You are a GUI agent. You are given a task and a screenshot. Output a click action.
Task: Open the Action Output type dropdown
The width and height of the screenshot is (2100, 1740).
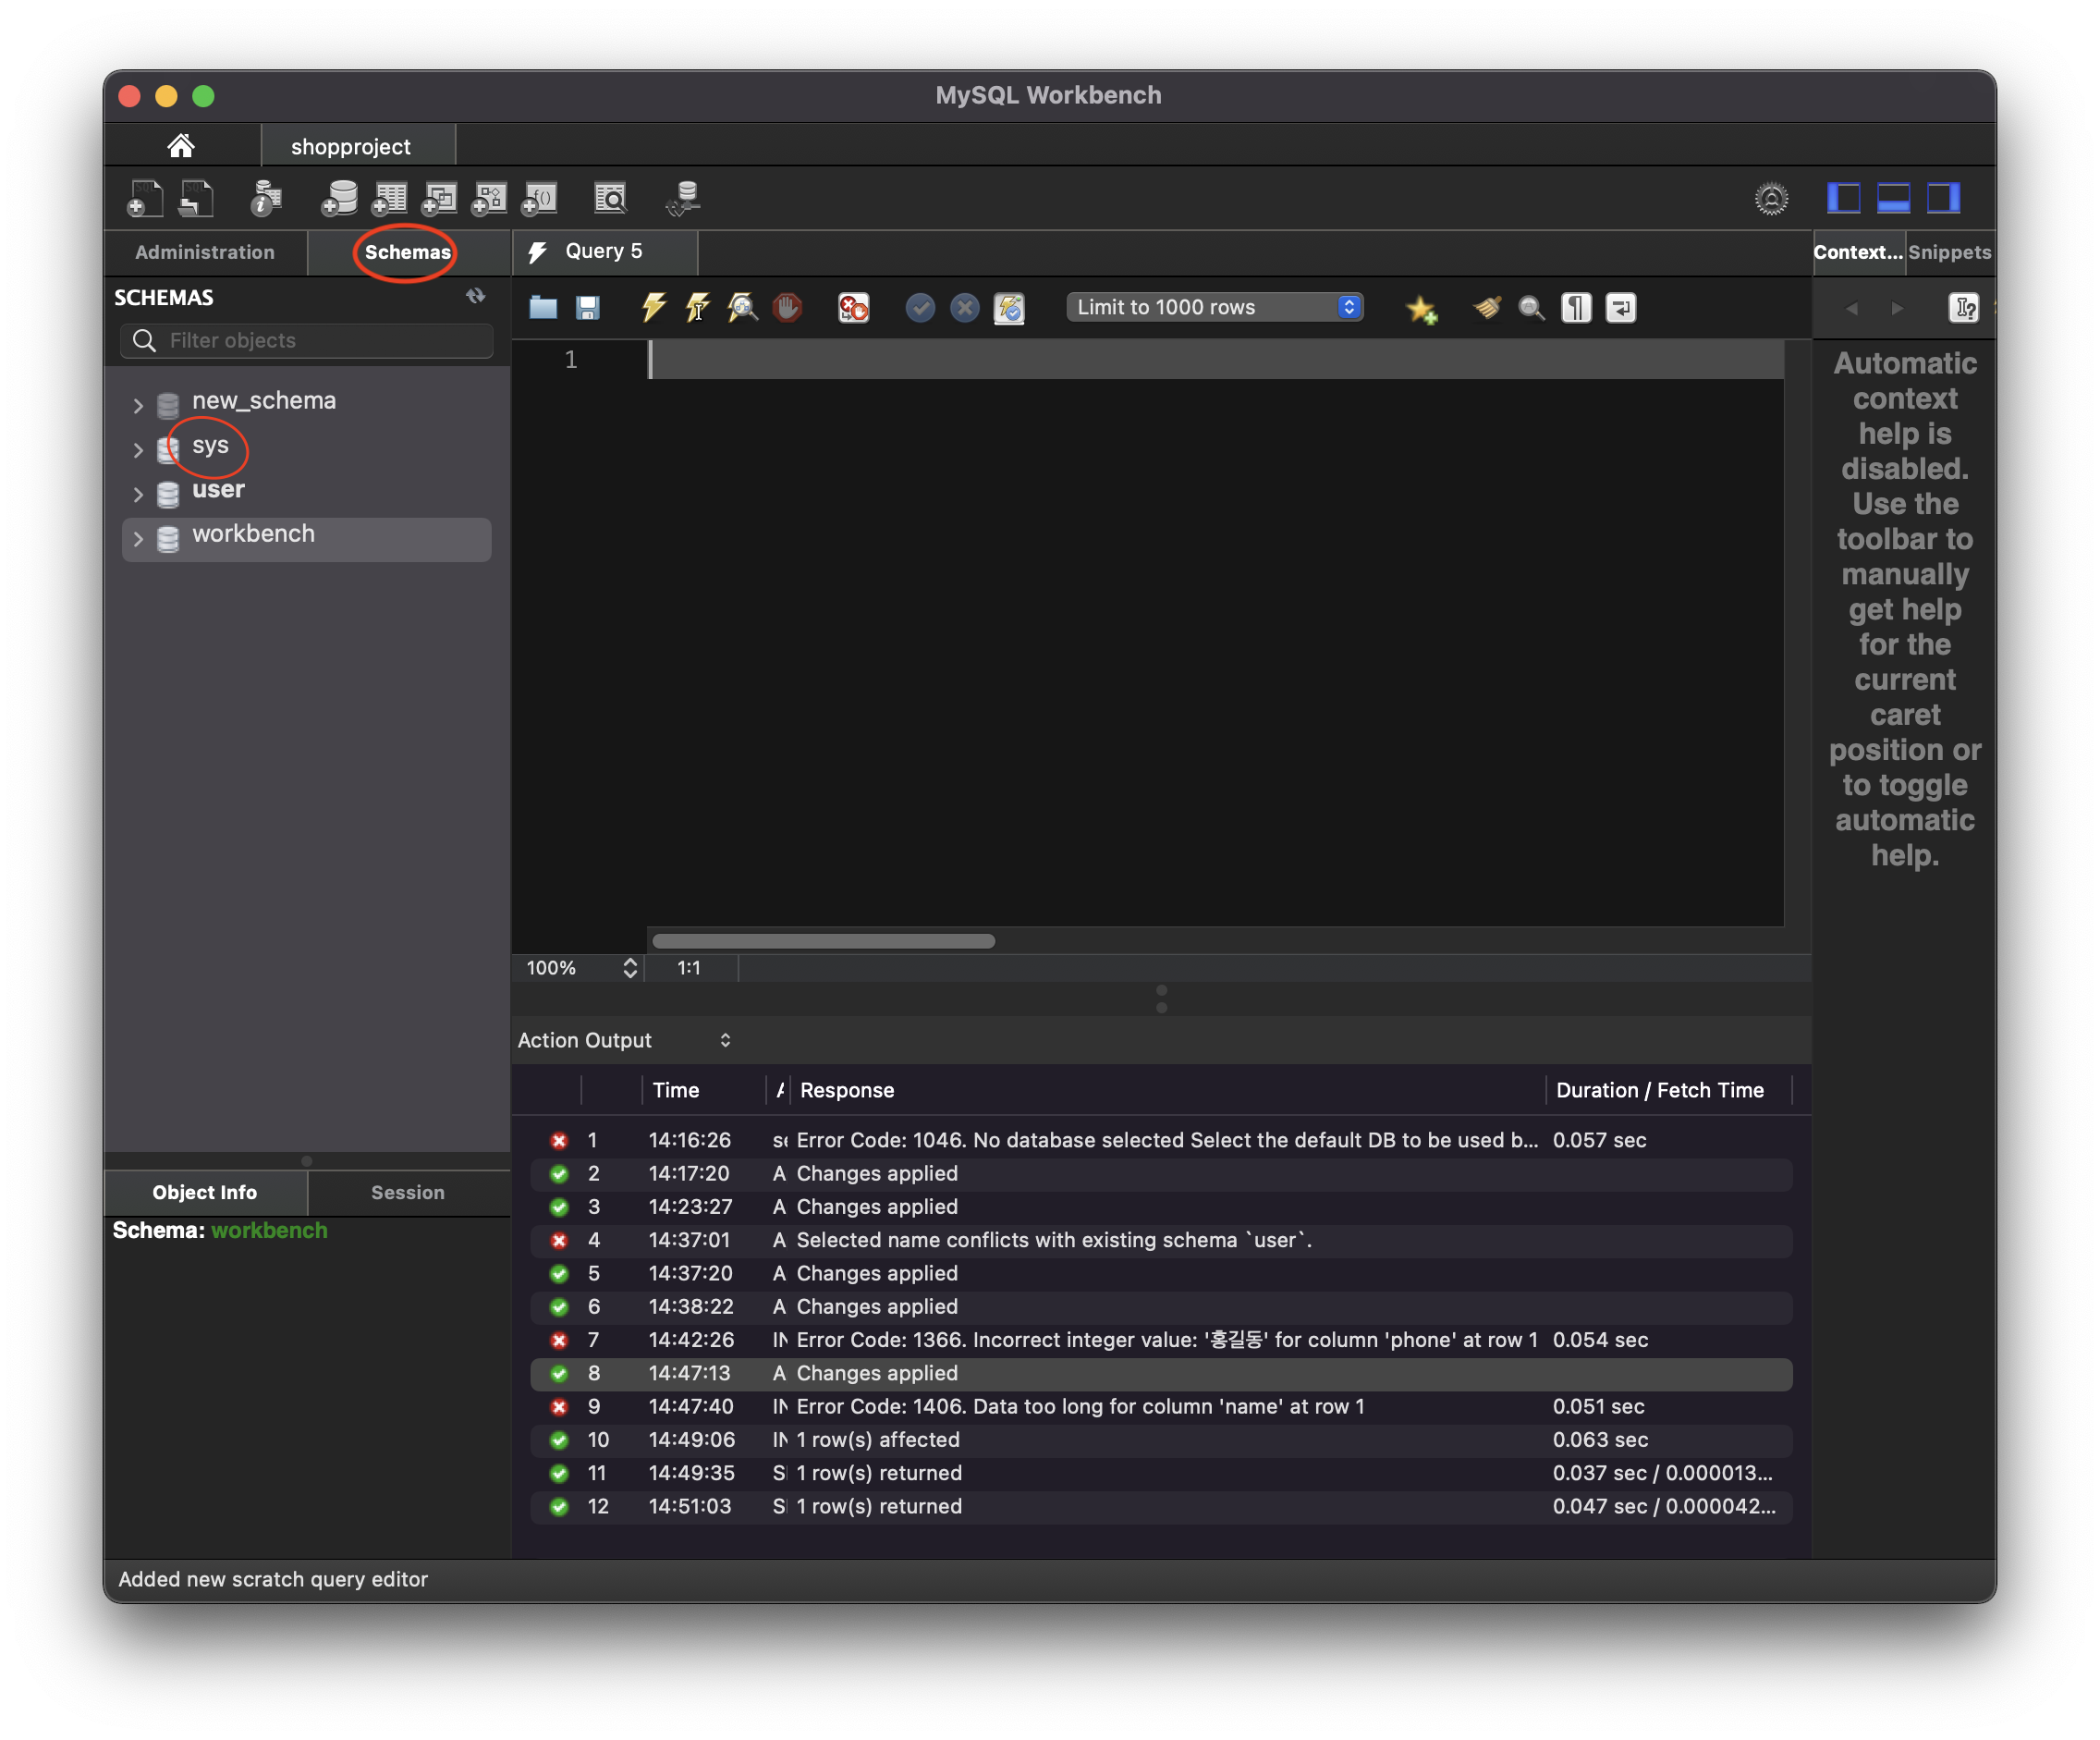[x=725, y=1040]
